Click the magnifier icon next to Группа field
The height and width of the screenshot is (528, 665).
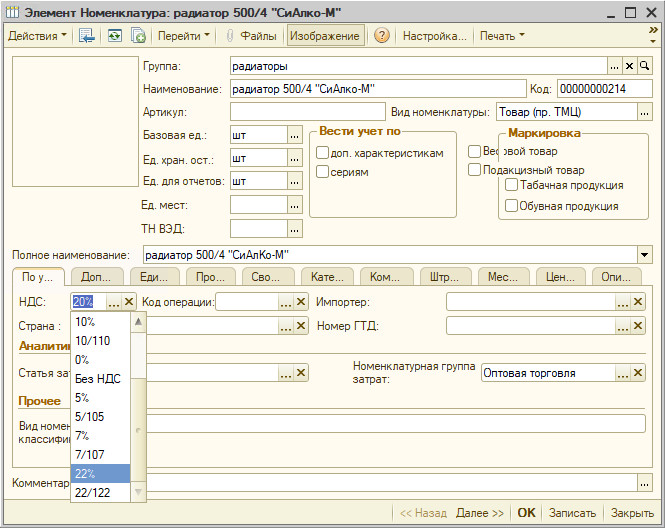(645, 66)
